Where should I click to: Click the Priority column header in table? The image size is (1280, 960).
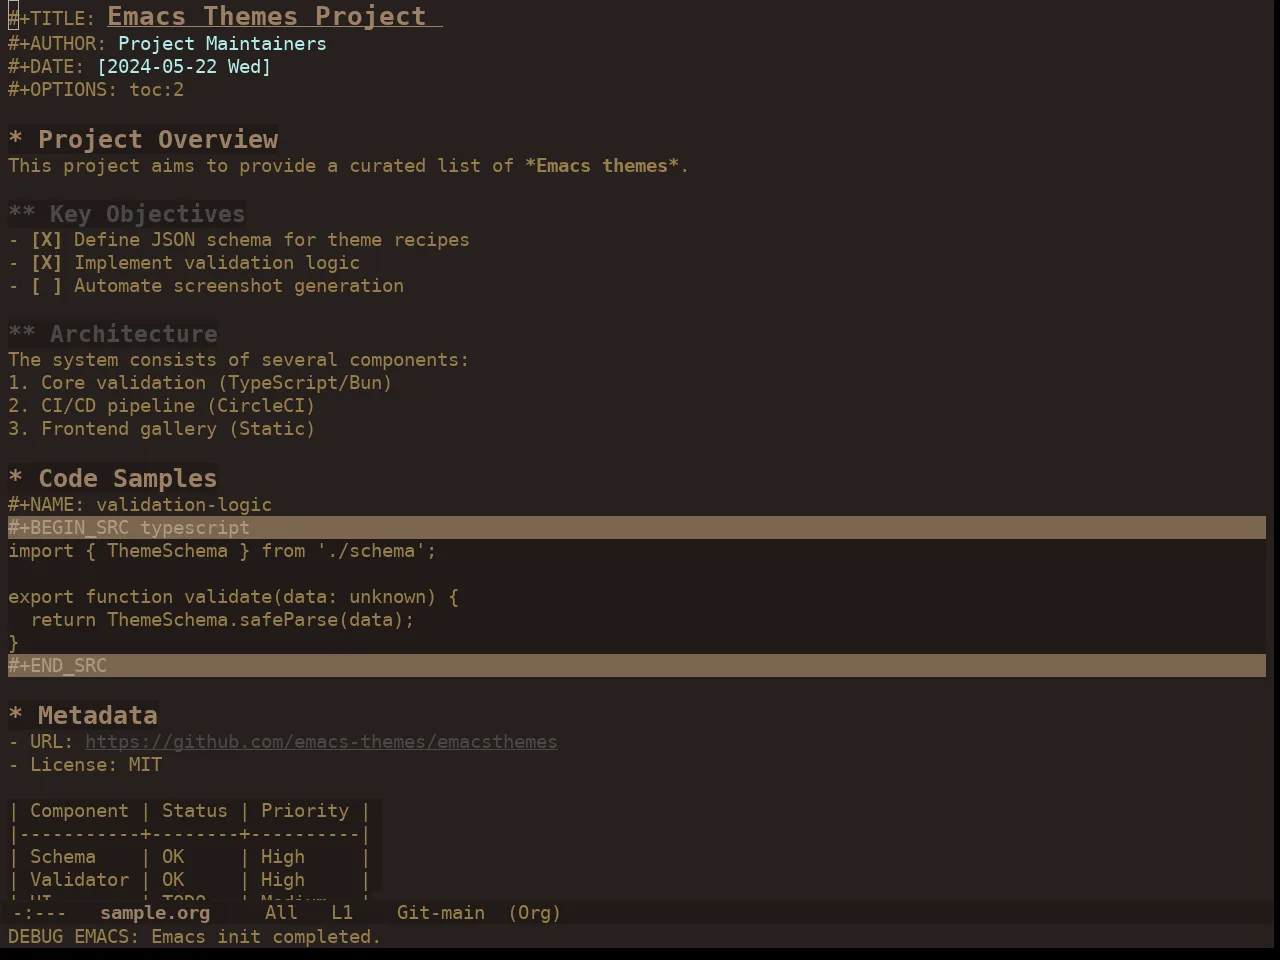[305, 811]
